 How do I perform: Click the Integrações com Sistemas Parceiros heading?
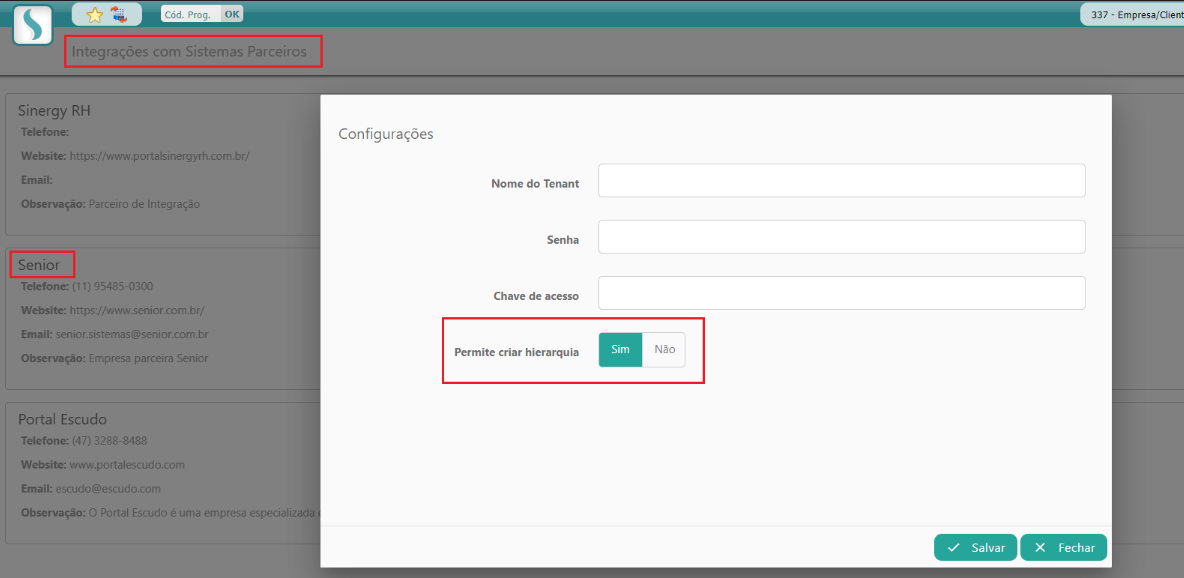[190, 52]
